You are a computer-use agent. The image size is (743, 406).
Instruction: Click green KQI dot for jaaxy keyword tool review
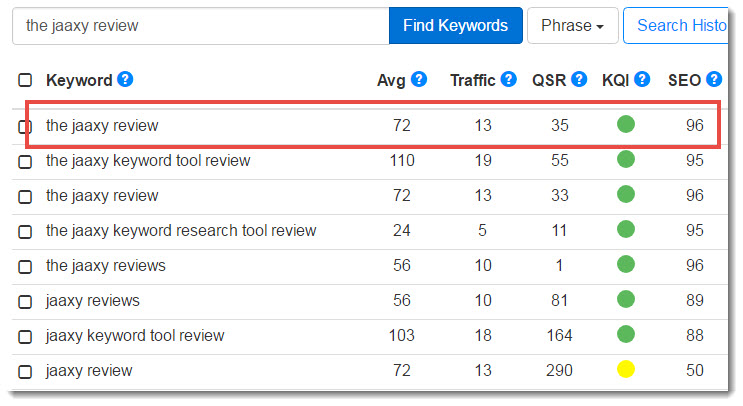pos(626,334)
